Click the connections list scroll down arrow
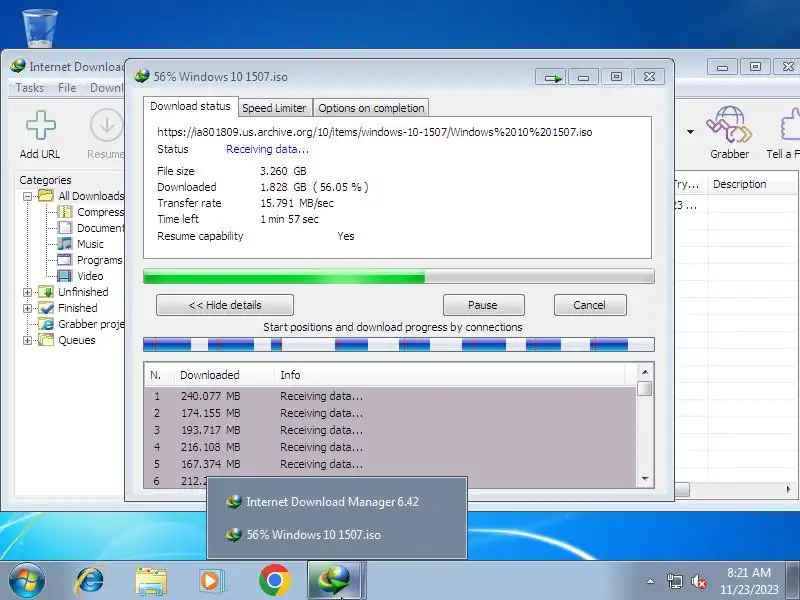This screenshot has height=600, width=800. [x=645, y=479]
